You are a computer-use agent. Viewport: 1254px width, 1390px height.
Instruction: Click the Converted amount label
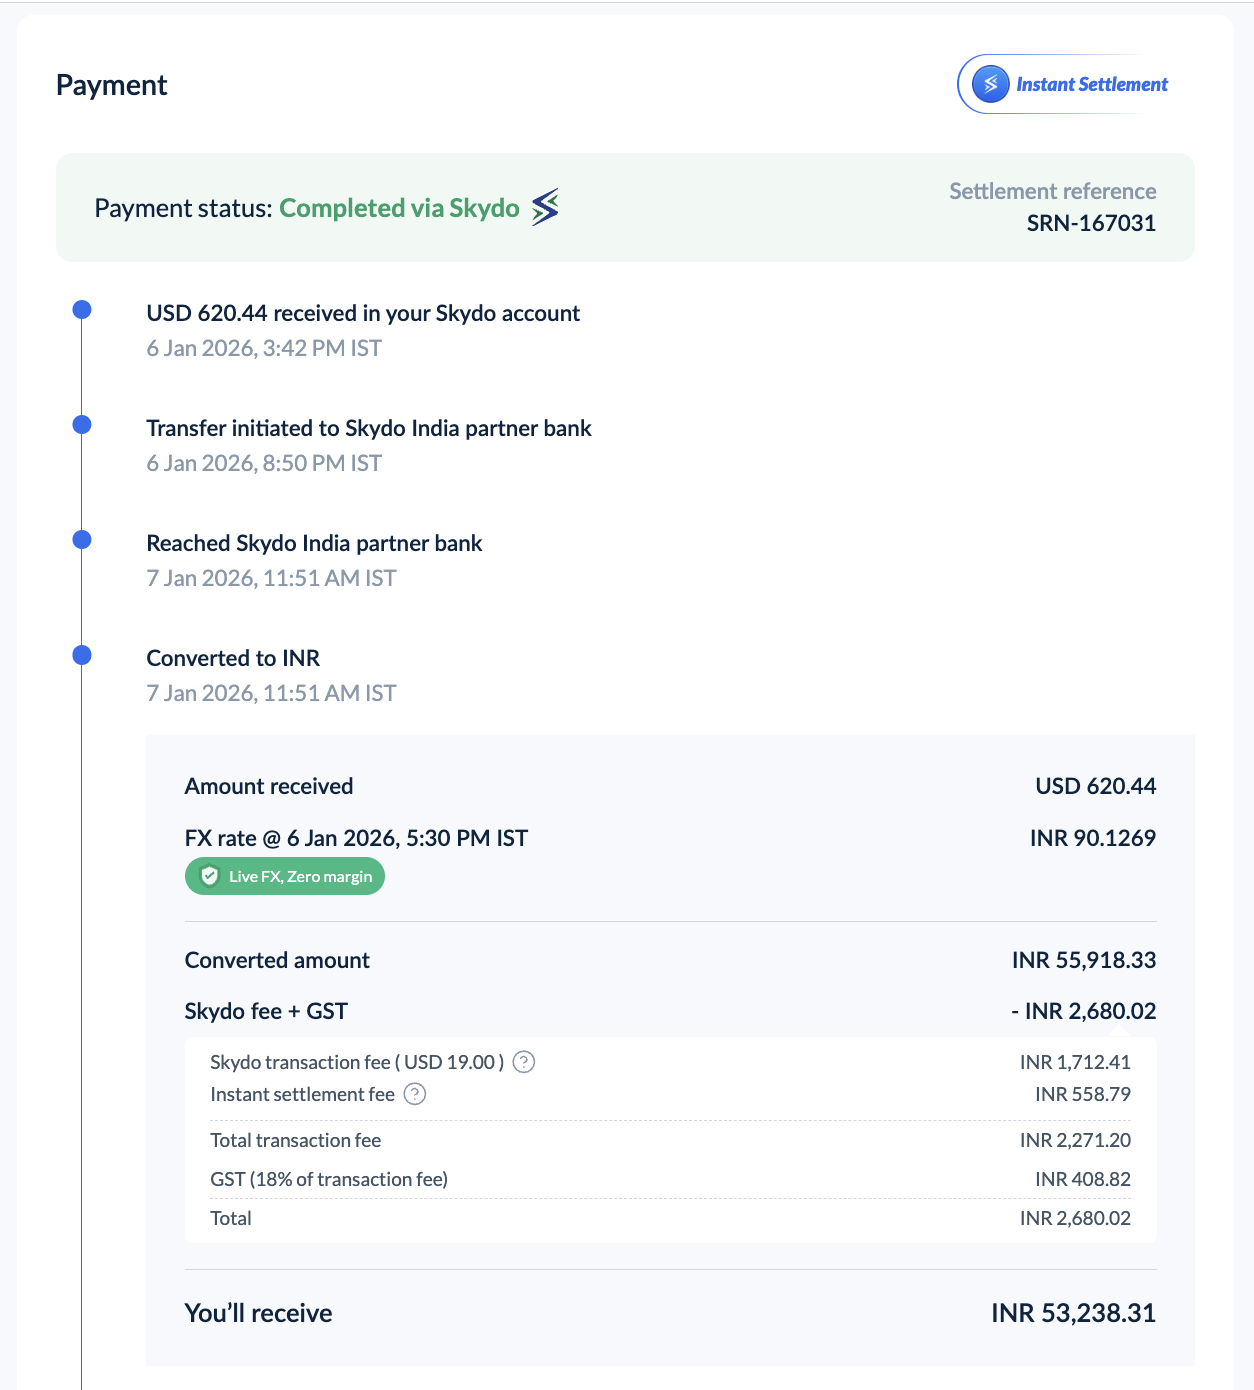277,960
